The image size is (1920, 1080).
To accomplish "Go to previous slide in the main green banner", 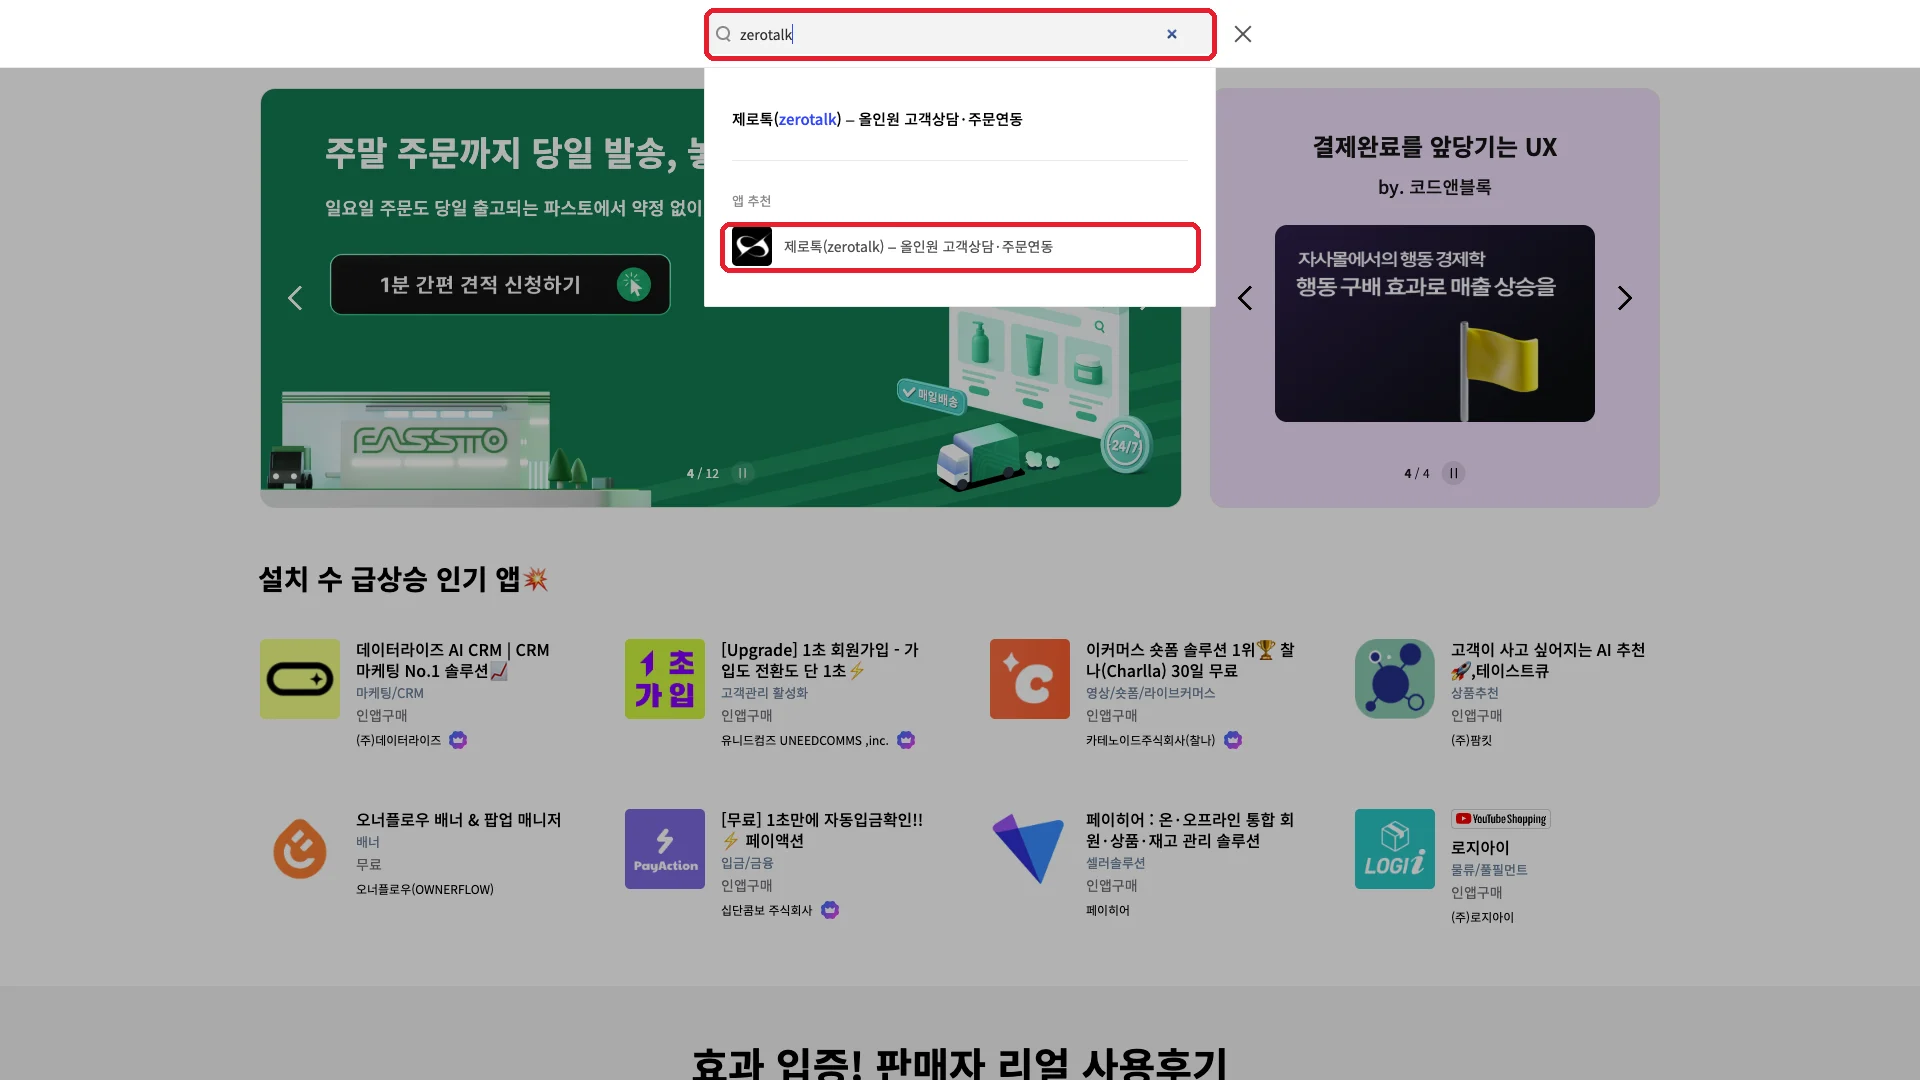I will (x=295, y=298).
